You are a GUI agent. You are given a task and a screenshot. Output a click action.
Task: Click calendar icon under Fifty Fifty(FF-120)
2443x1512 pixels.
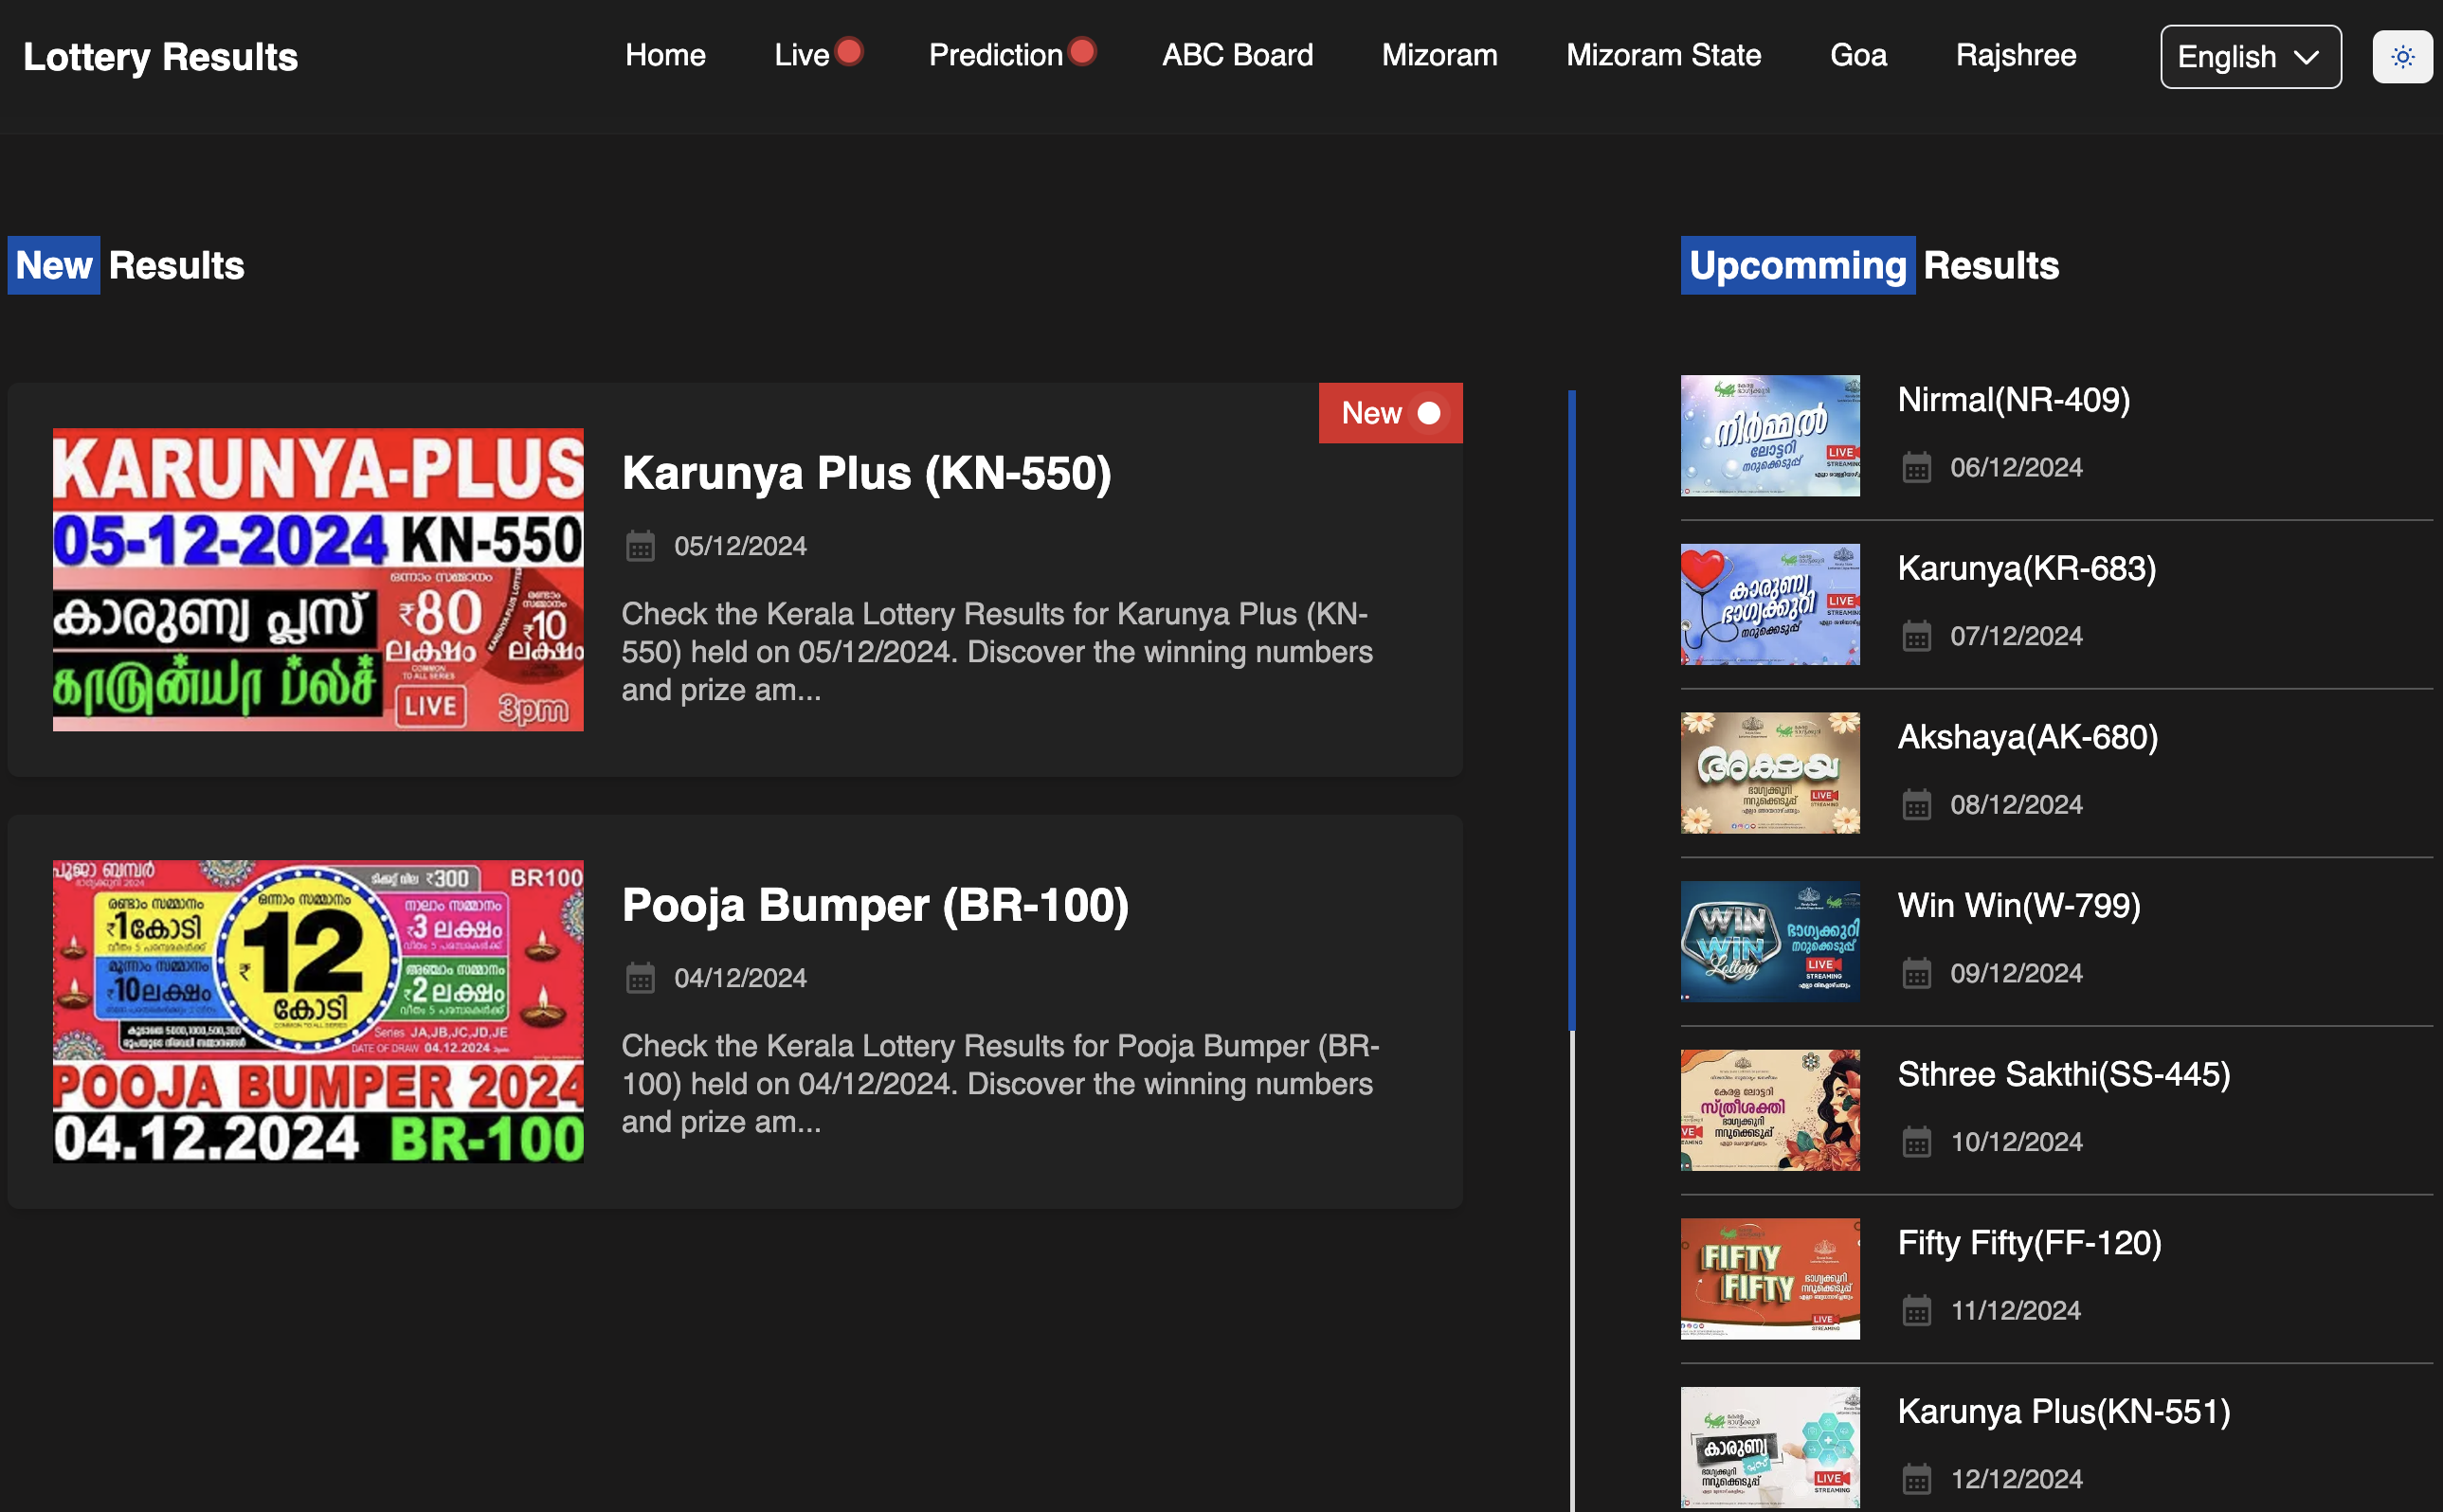coord(1916,1310)
